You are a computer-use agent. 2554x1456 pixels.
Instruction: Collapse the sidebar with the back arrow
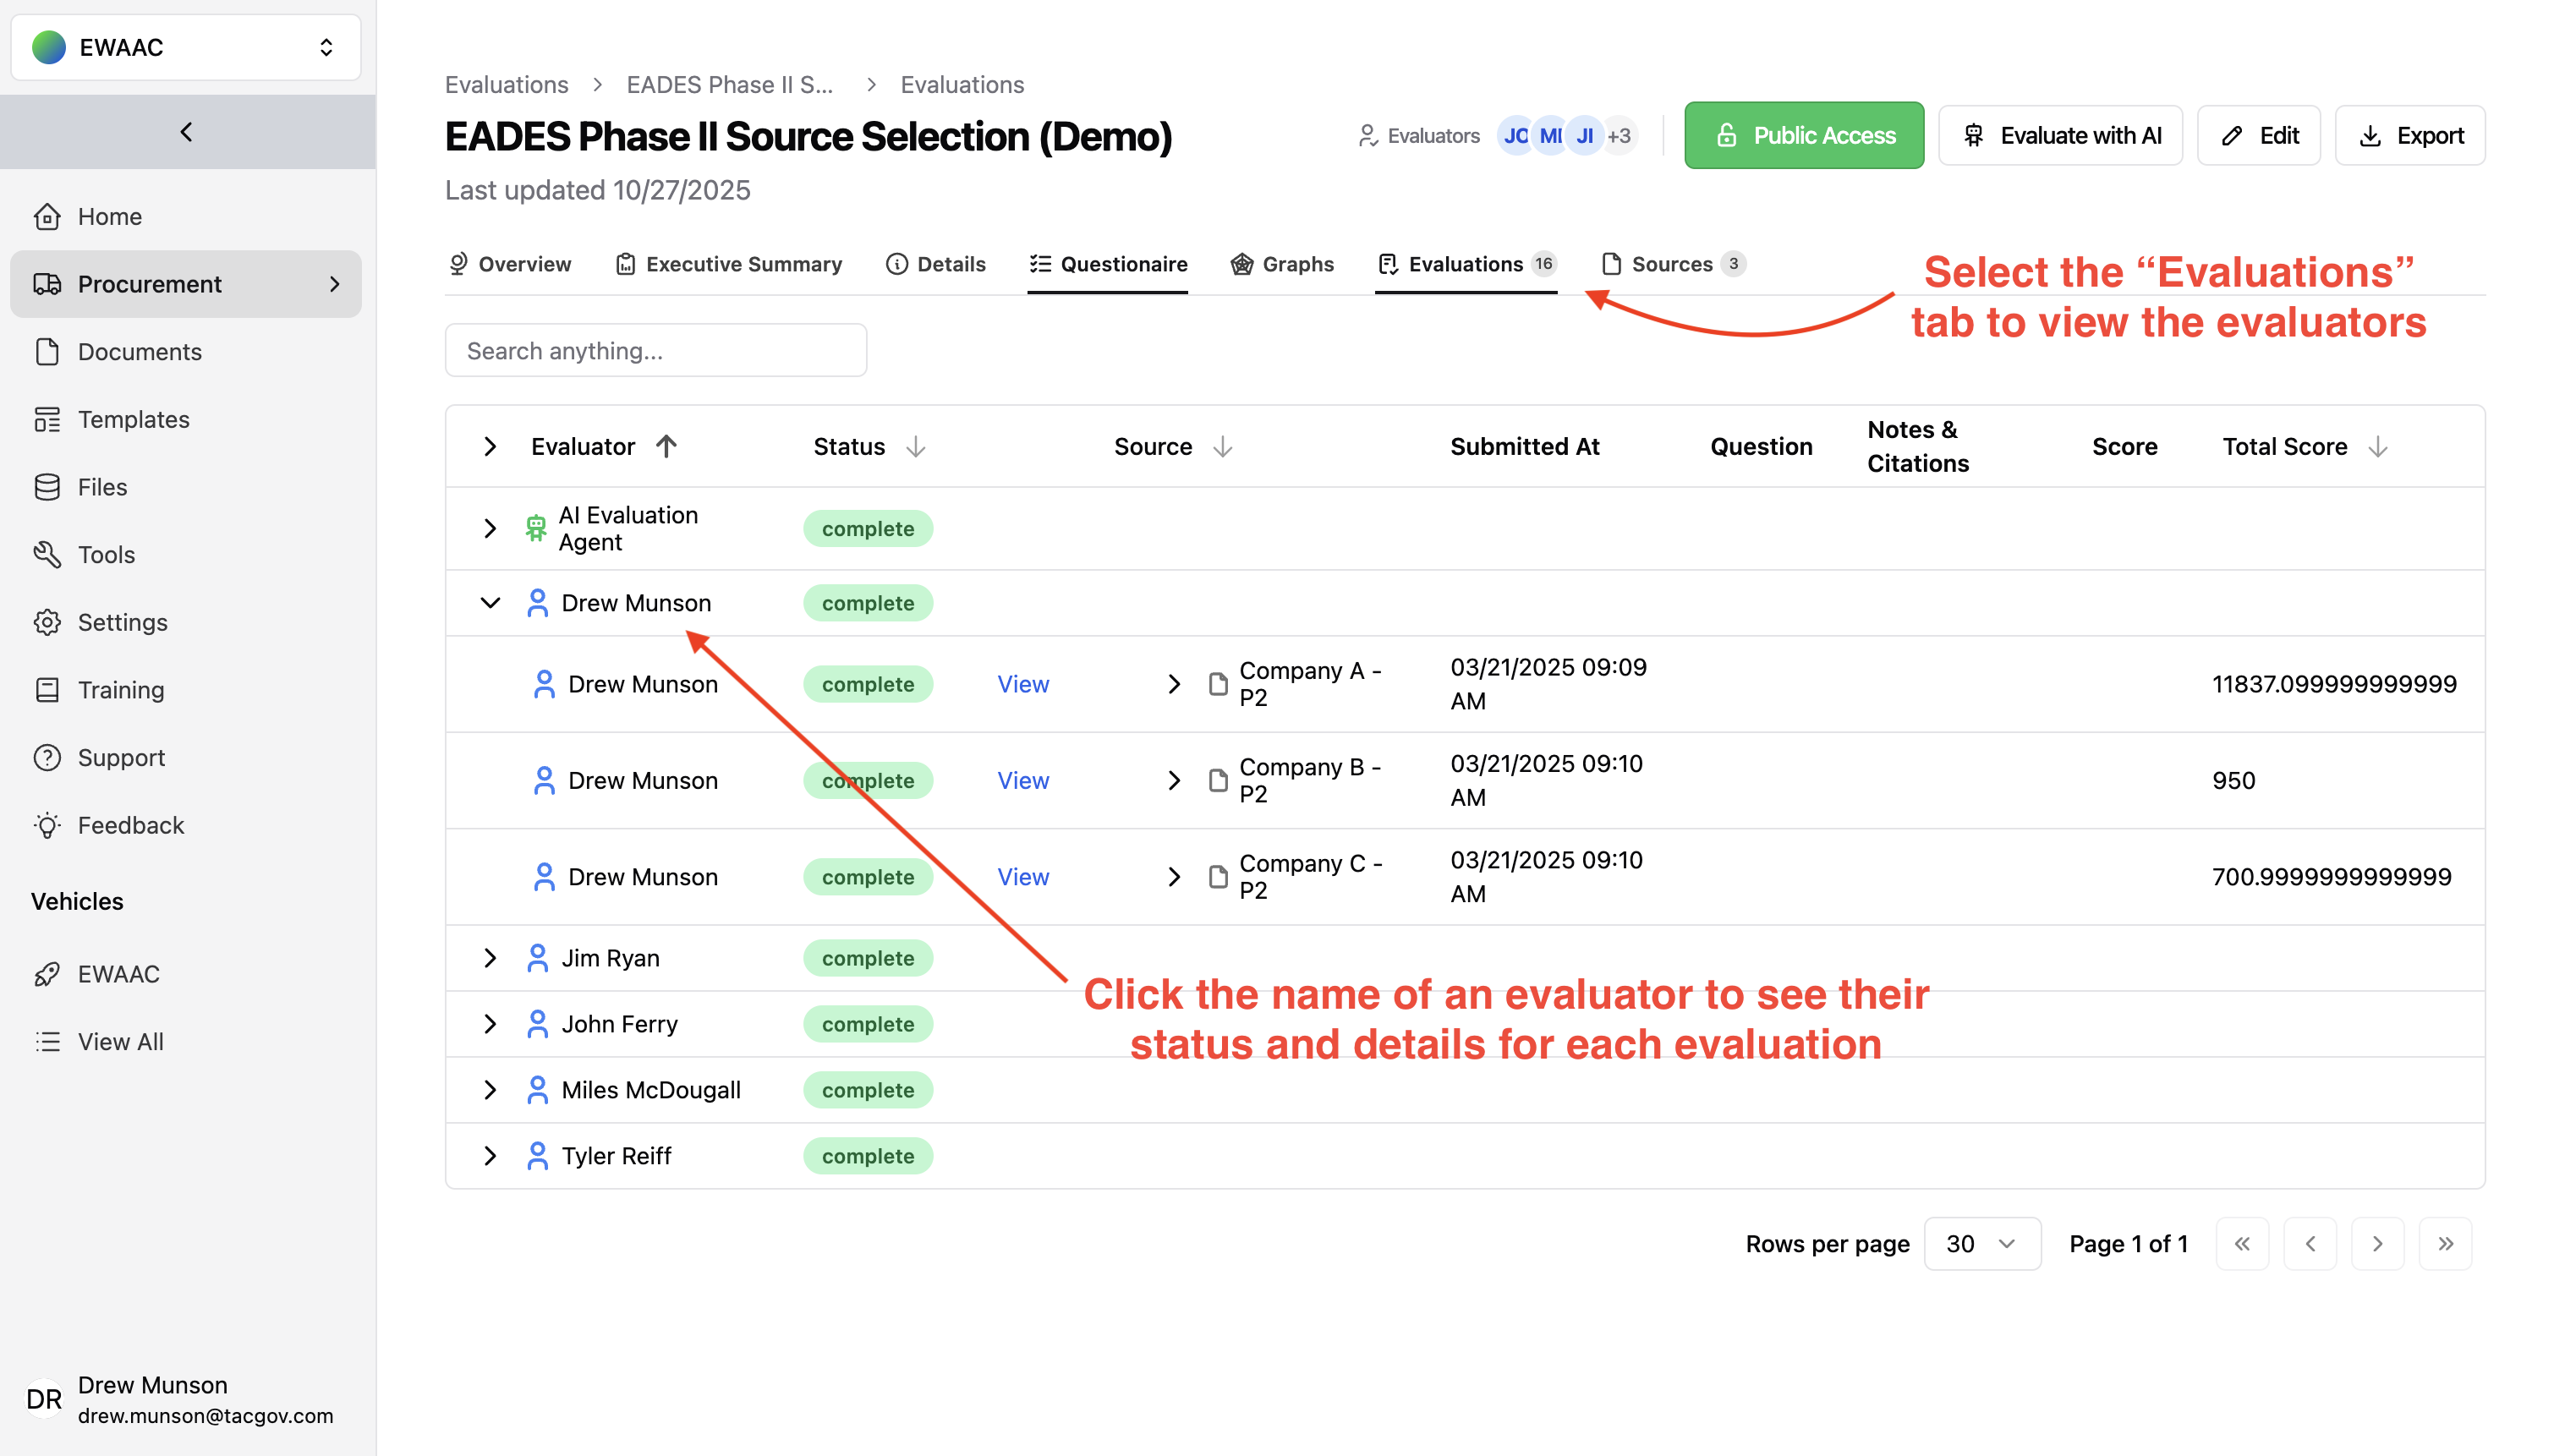(x=187, y=132)
